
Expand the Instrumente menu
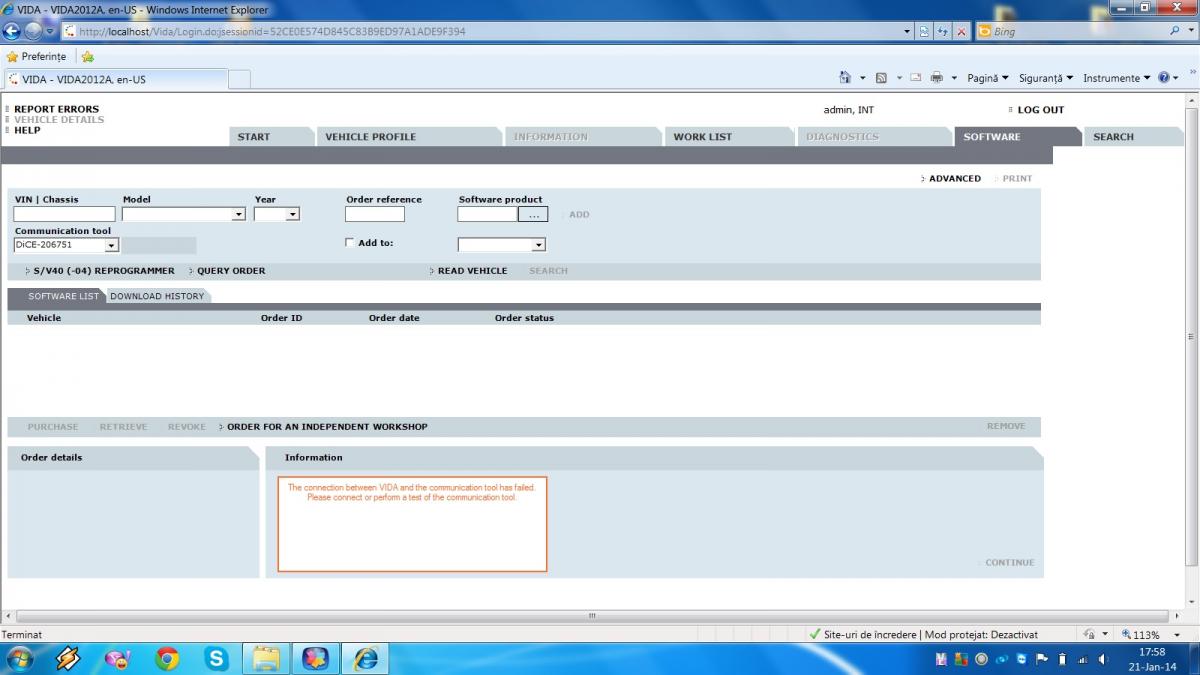tap(1117, 78)
